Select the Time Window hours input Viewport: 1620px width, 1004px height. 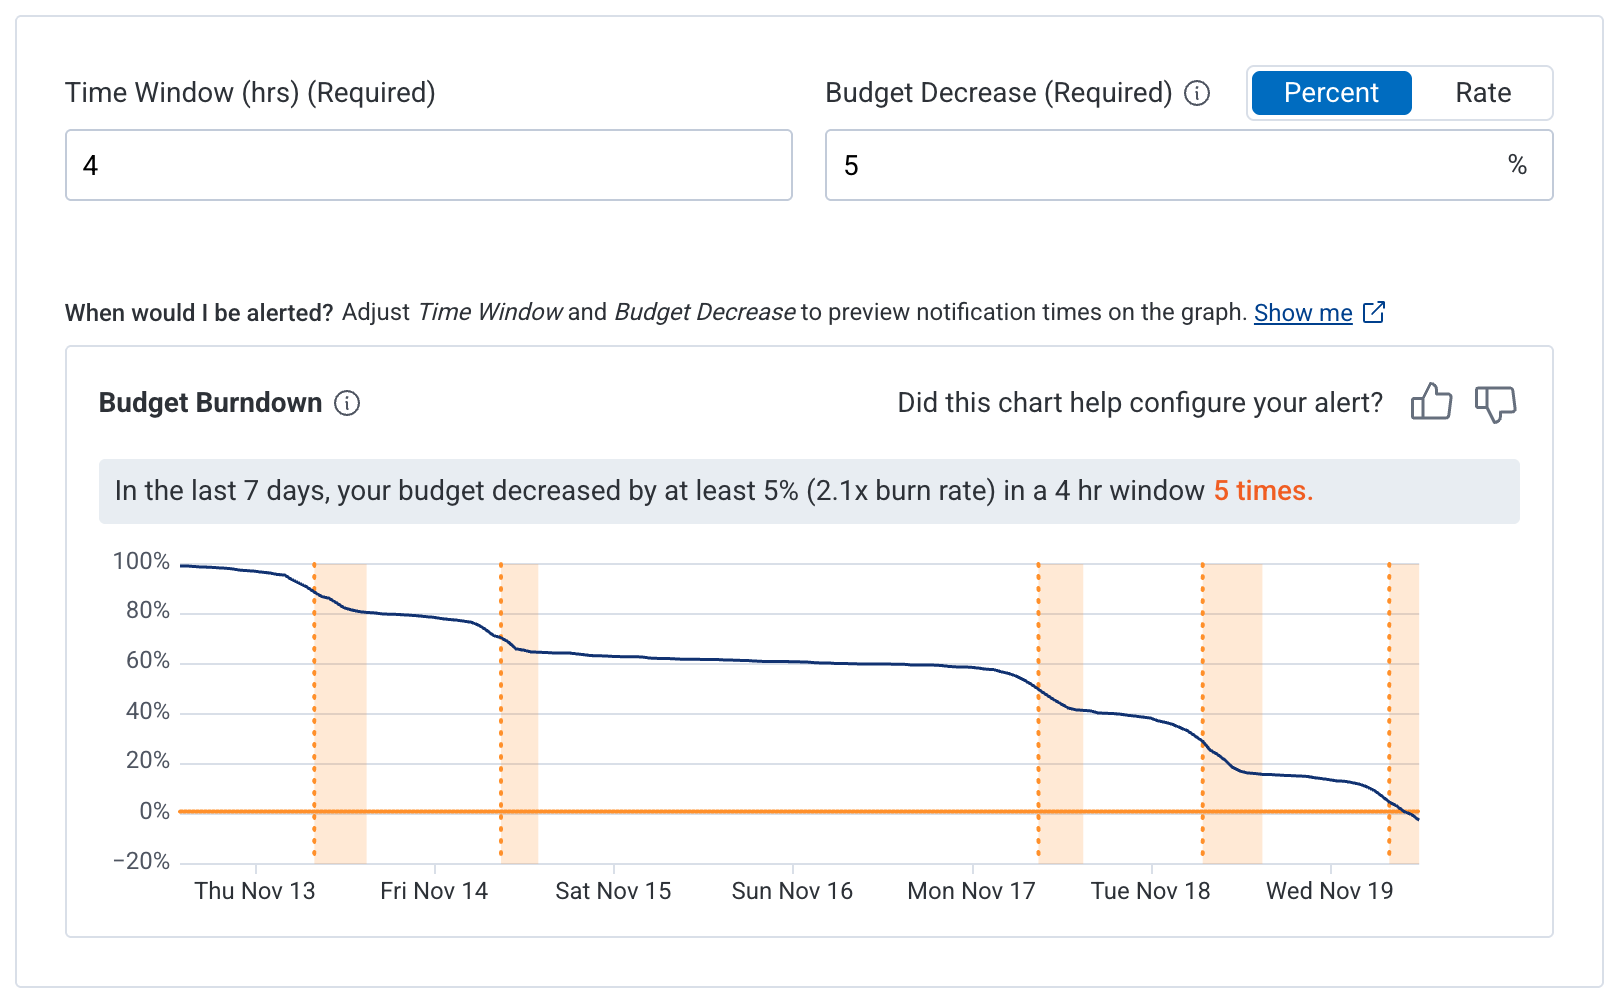tap(428, 165)
